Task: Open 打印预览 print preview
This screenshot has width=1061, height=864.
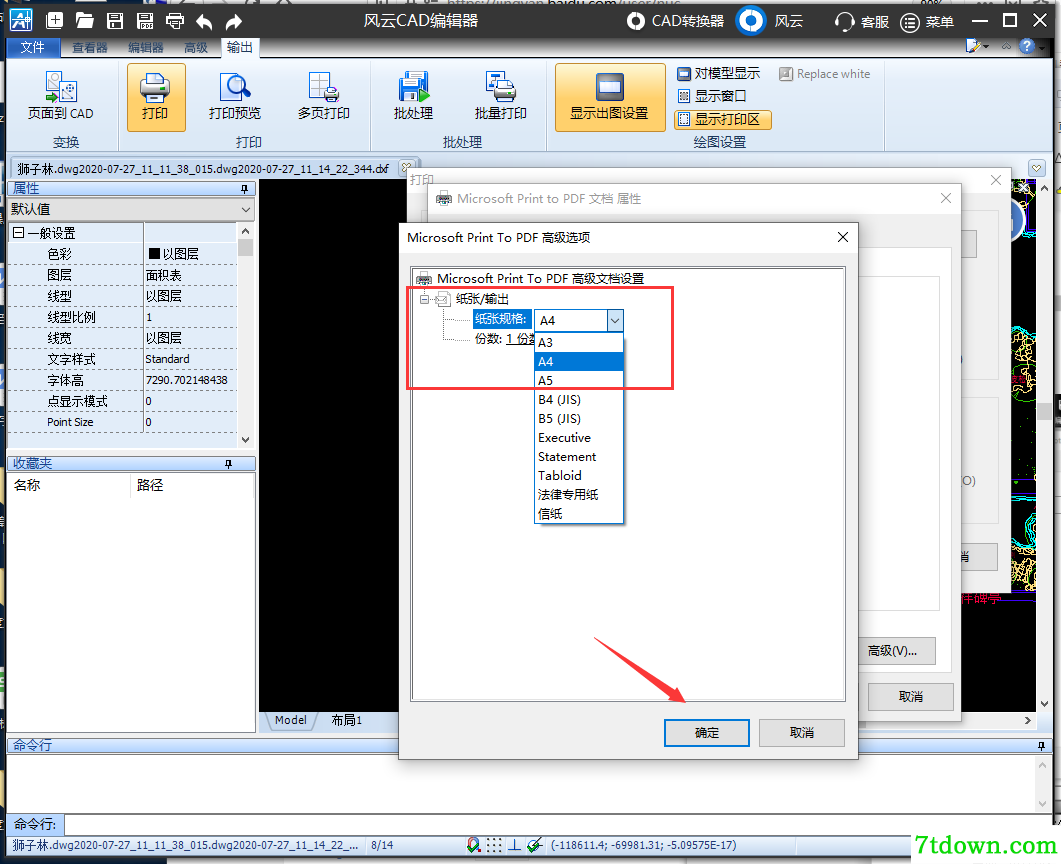Action: click(235, 96)
